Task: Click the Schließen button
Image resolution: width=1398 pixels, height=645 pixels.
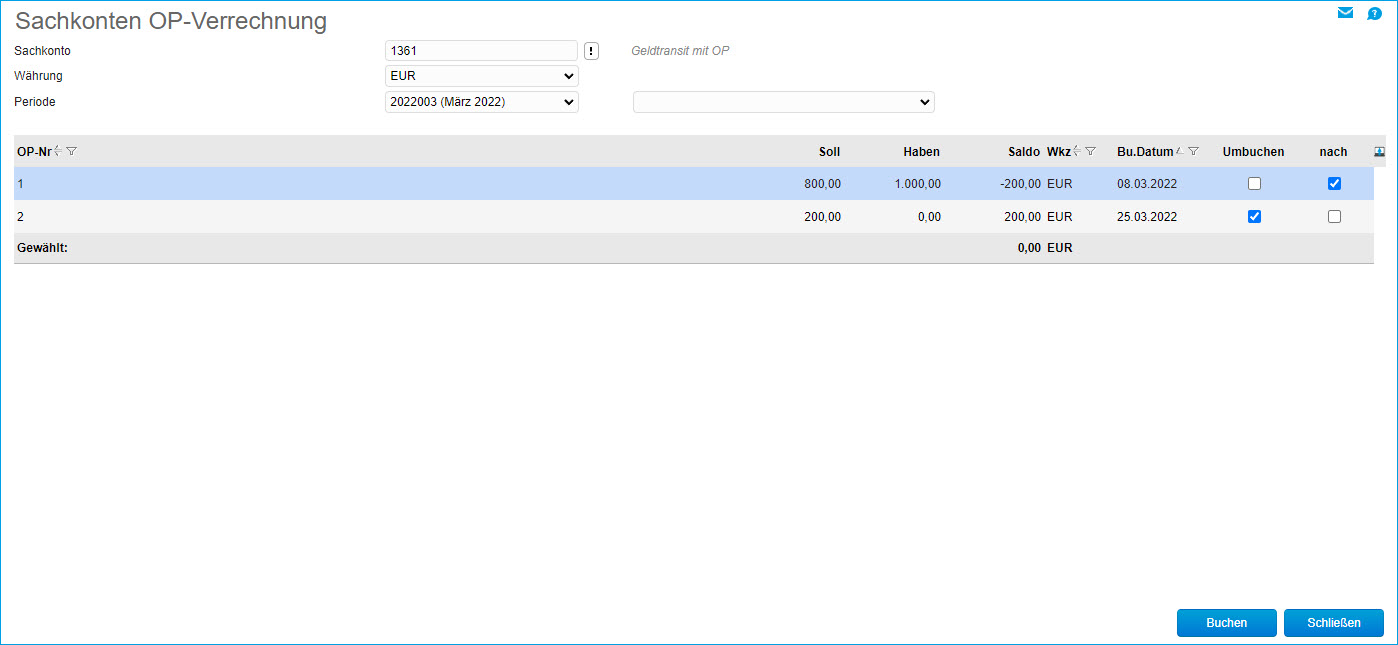Action: pyautogui.click(x=1333, y=623)
